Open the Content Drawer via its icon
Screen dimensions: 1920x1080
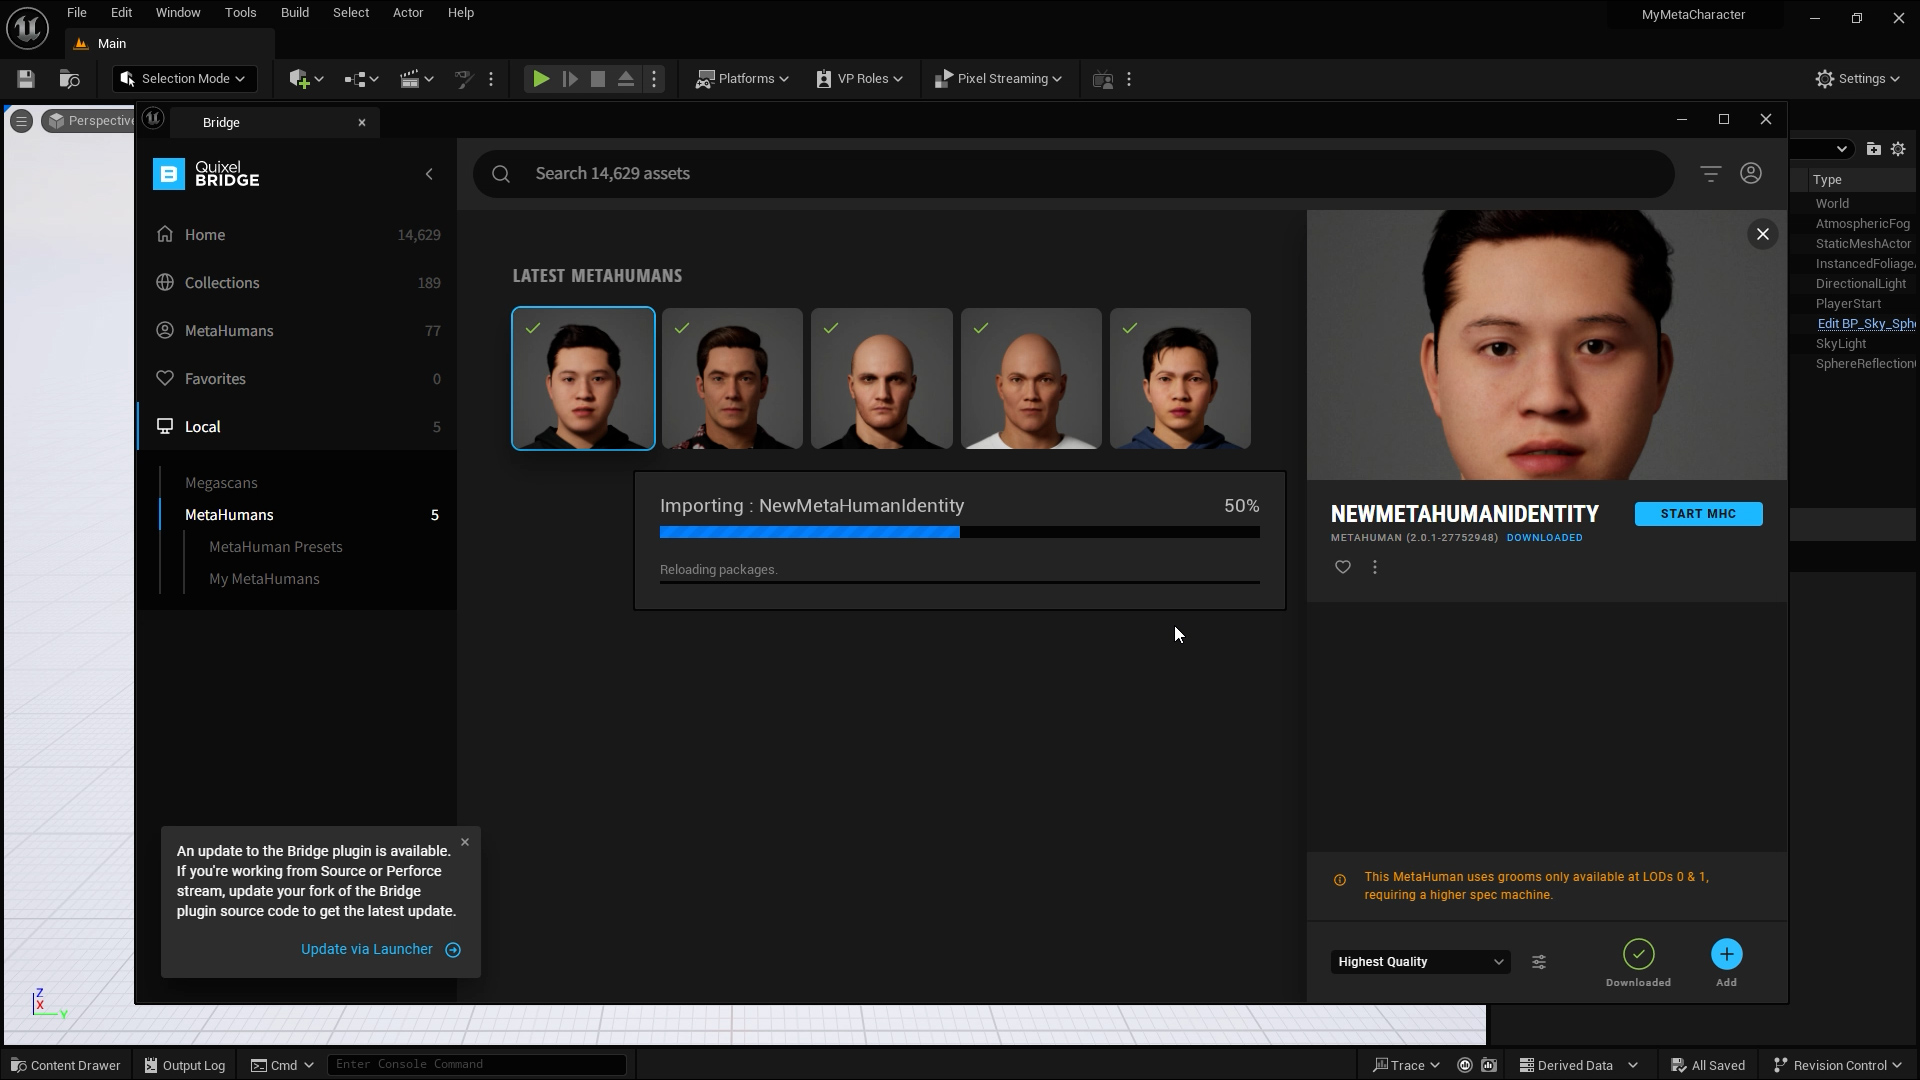(64, 1064)
